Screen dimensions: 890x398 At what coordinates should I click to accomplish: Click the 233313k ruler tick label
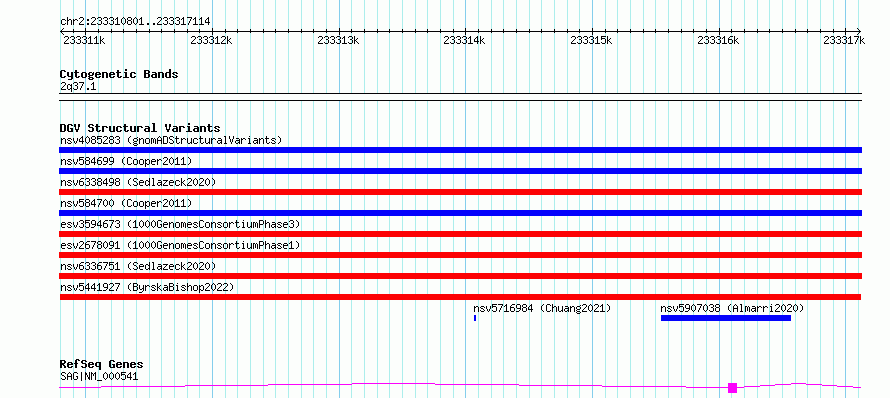click(338, 41)
